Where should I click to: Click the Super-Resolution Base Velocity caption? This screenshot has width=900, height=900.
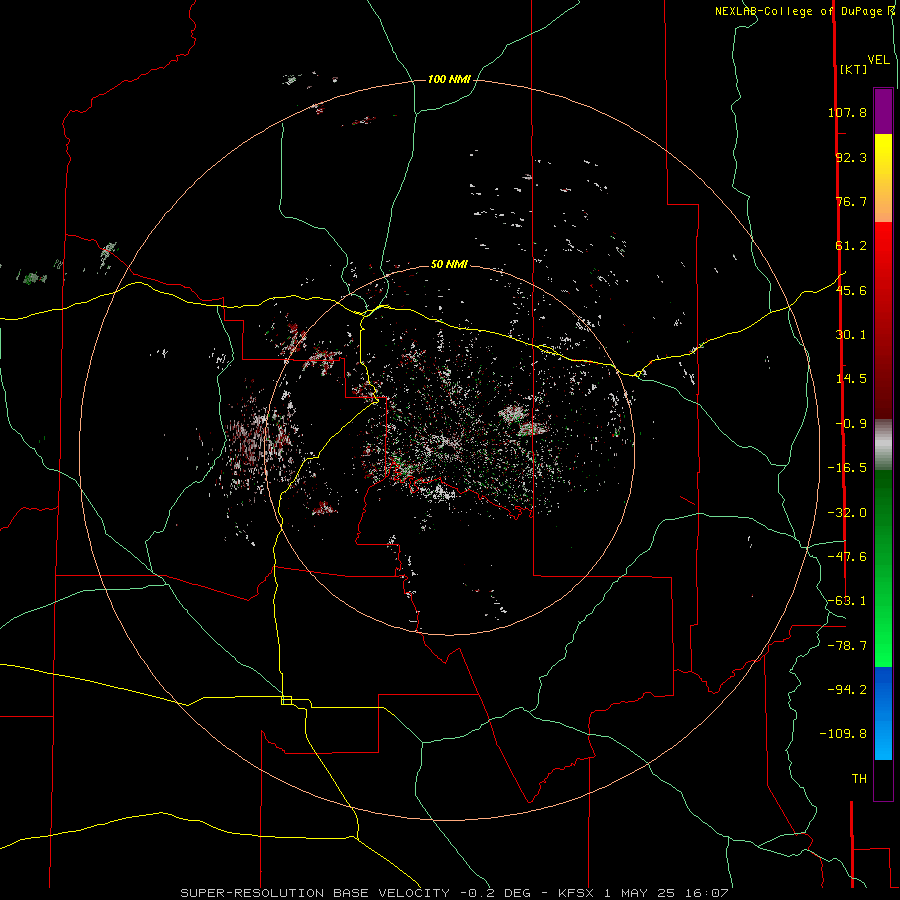(454, 893)
